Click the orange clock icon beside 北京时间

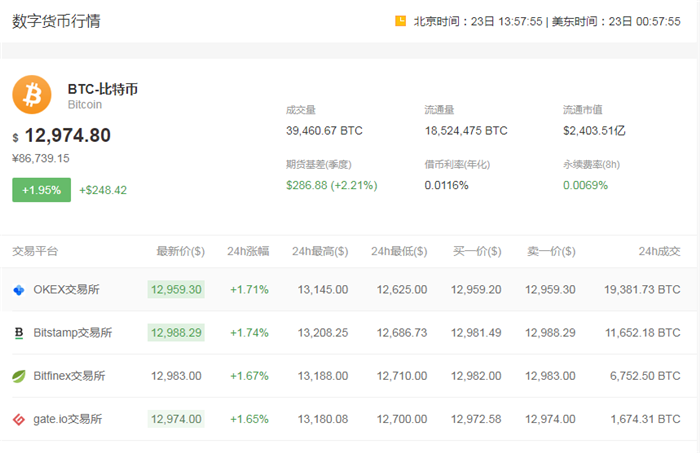click(x=400, y=21)
